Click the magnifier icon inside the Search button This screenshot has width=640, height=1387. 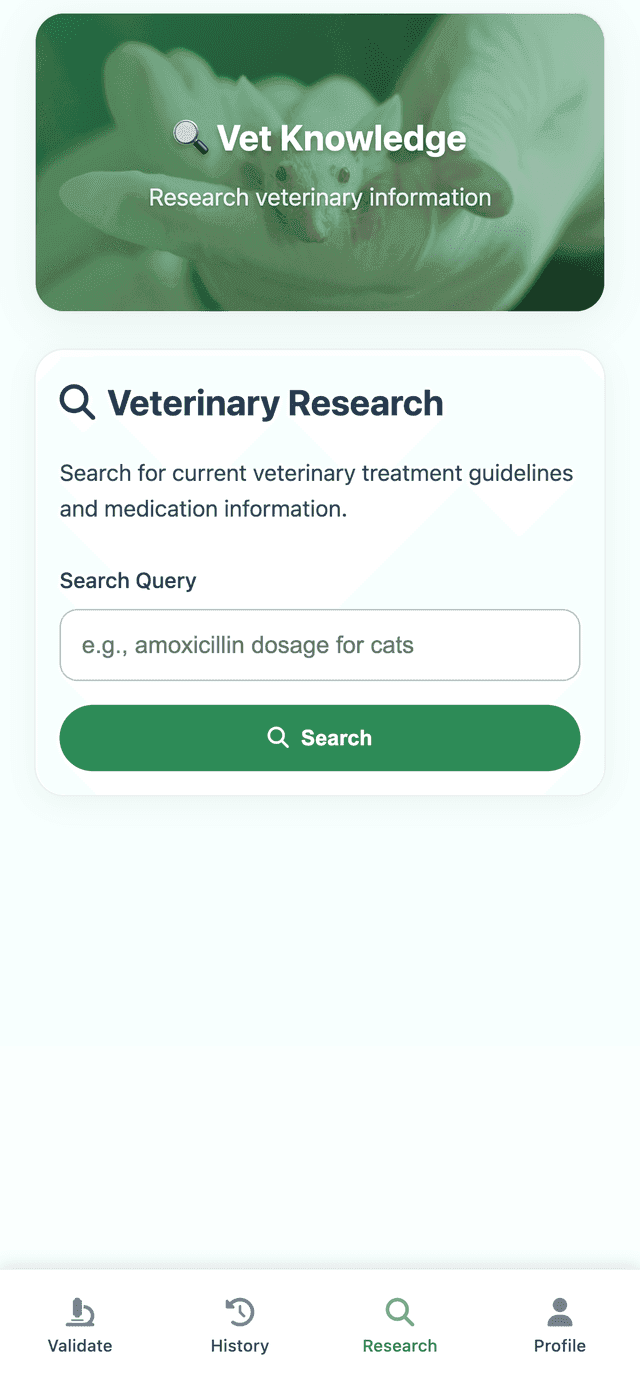[278, 738]
